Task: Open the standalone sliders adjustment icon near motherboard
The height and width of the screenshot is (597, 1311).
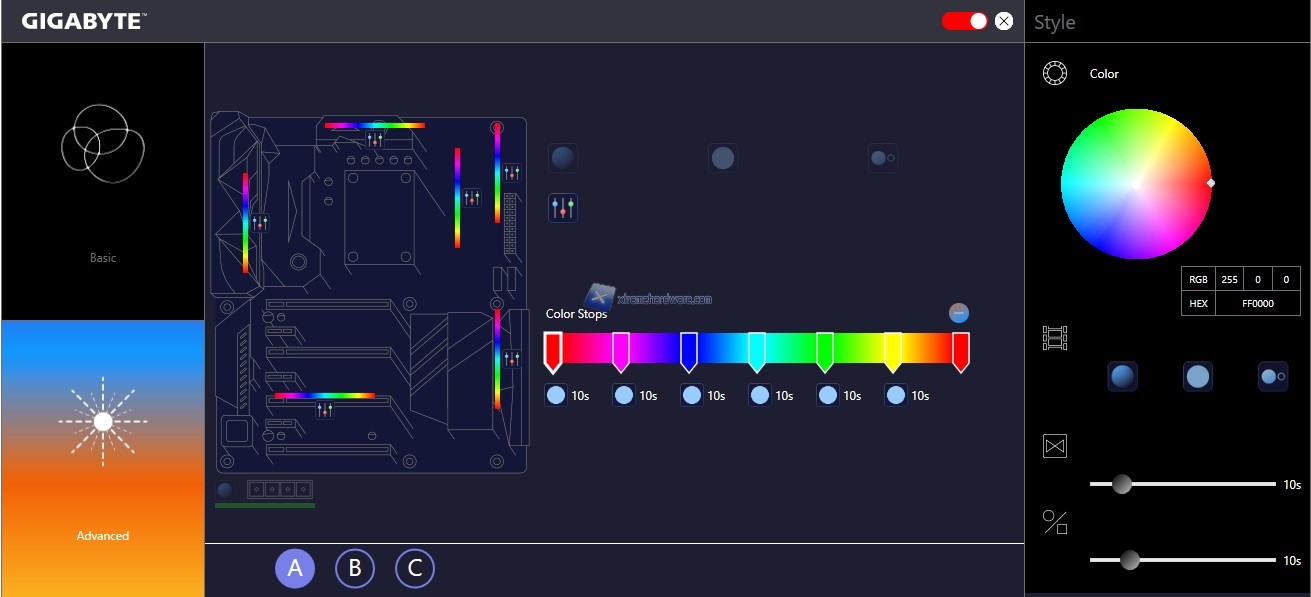Action: (x=563, y=208)
